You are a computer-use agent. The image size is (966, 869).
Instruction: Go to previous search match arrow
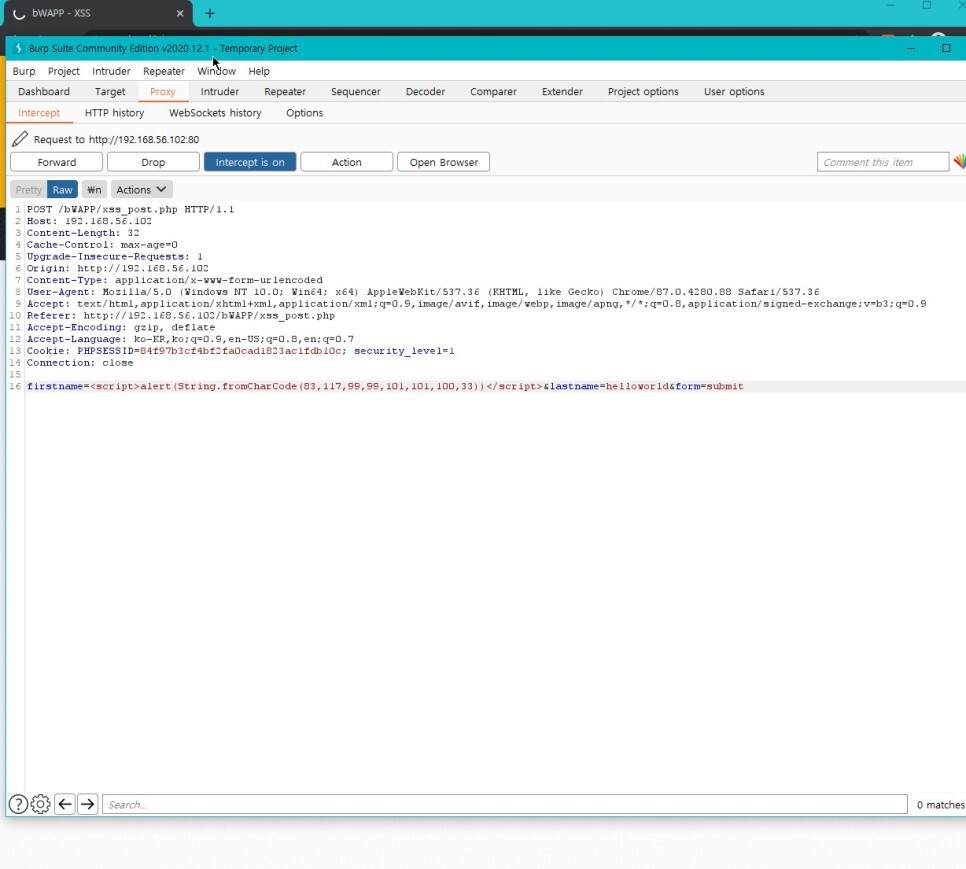pos(65,804)
